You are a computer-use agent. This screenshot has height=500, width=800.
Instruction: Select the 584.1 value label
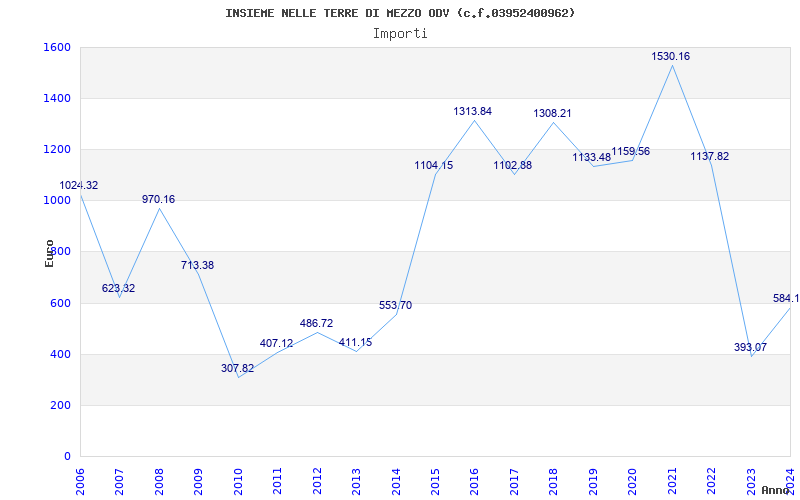pos(786,298)
